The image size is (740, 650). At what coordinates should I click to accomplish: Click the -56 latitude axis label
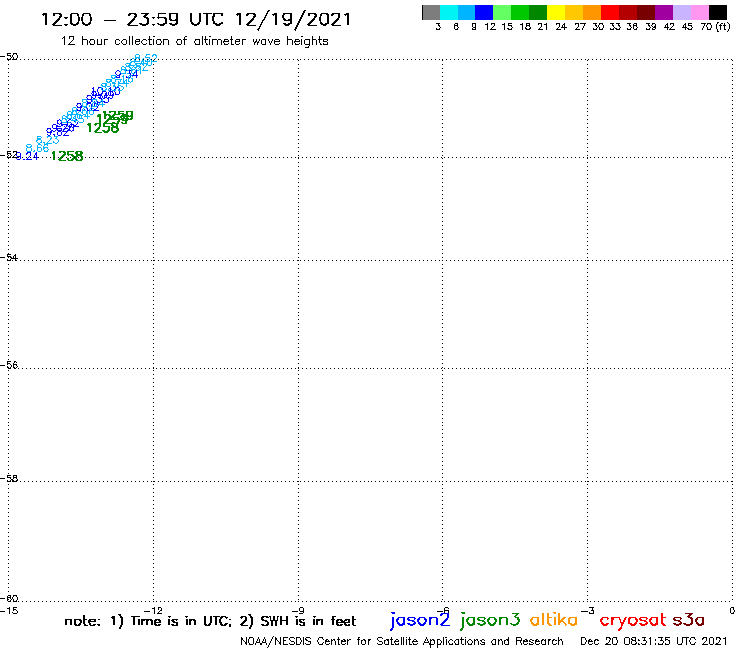point(9,365)
